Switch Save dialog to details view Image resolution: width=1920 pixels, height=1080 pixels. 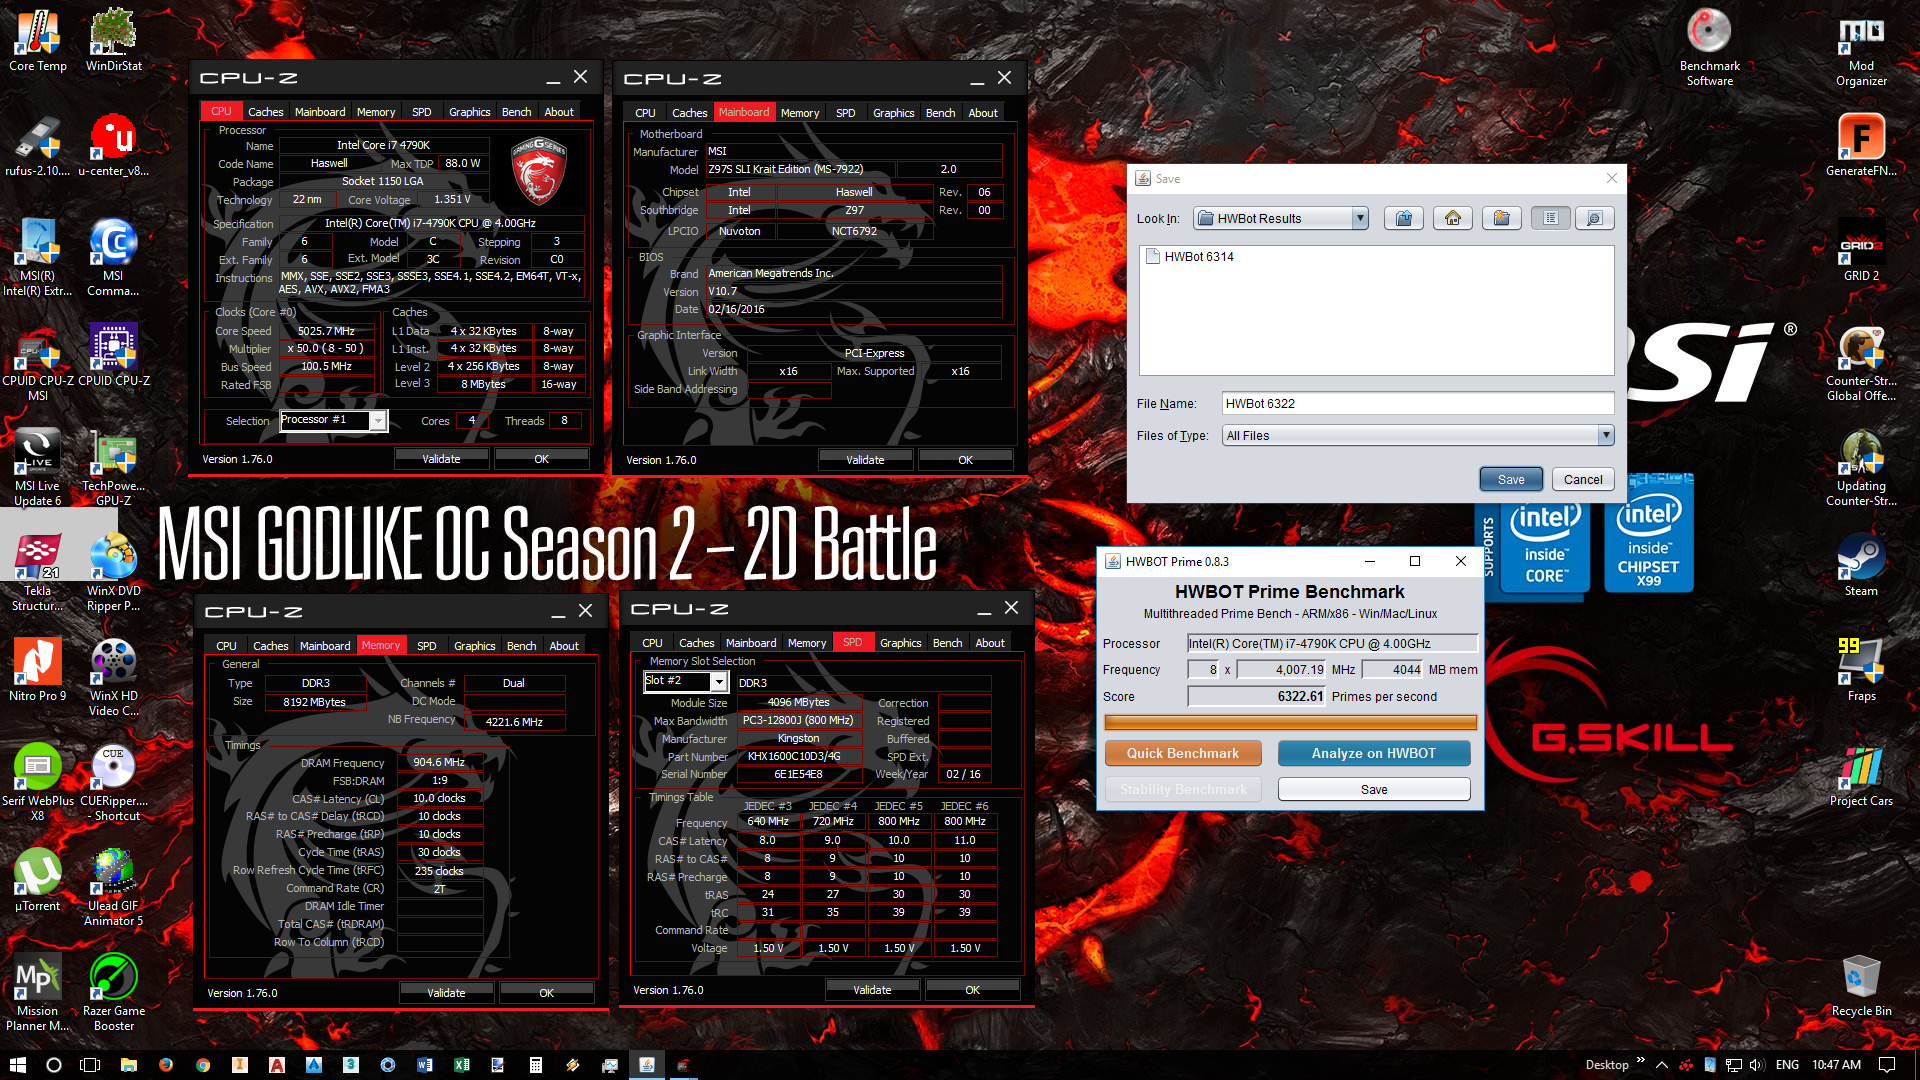click(1595, 218)
